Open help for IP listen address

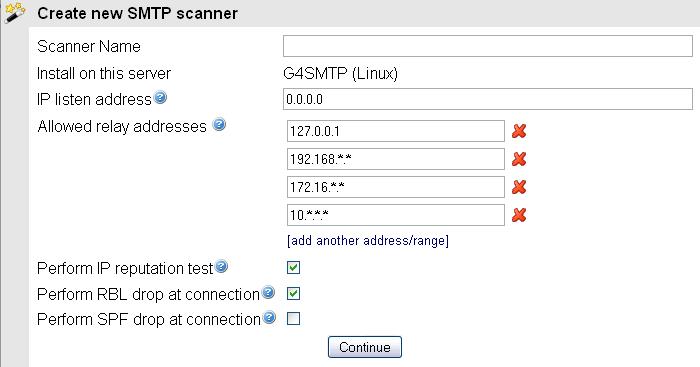[160, 97]
